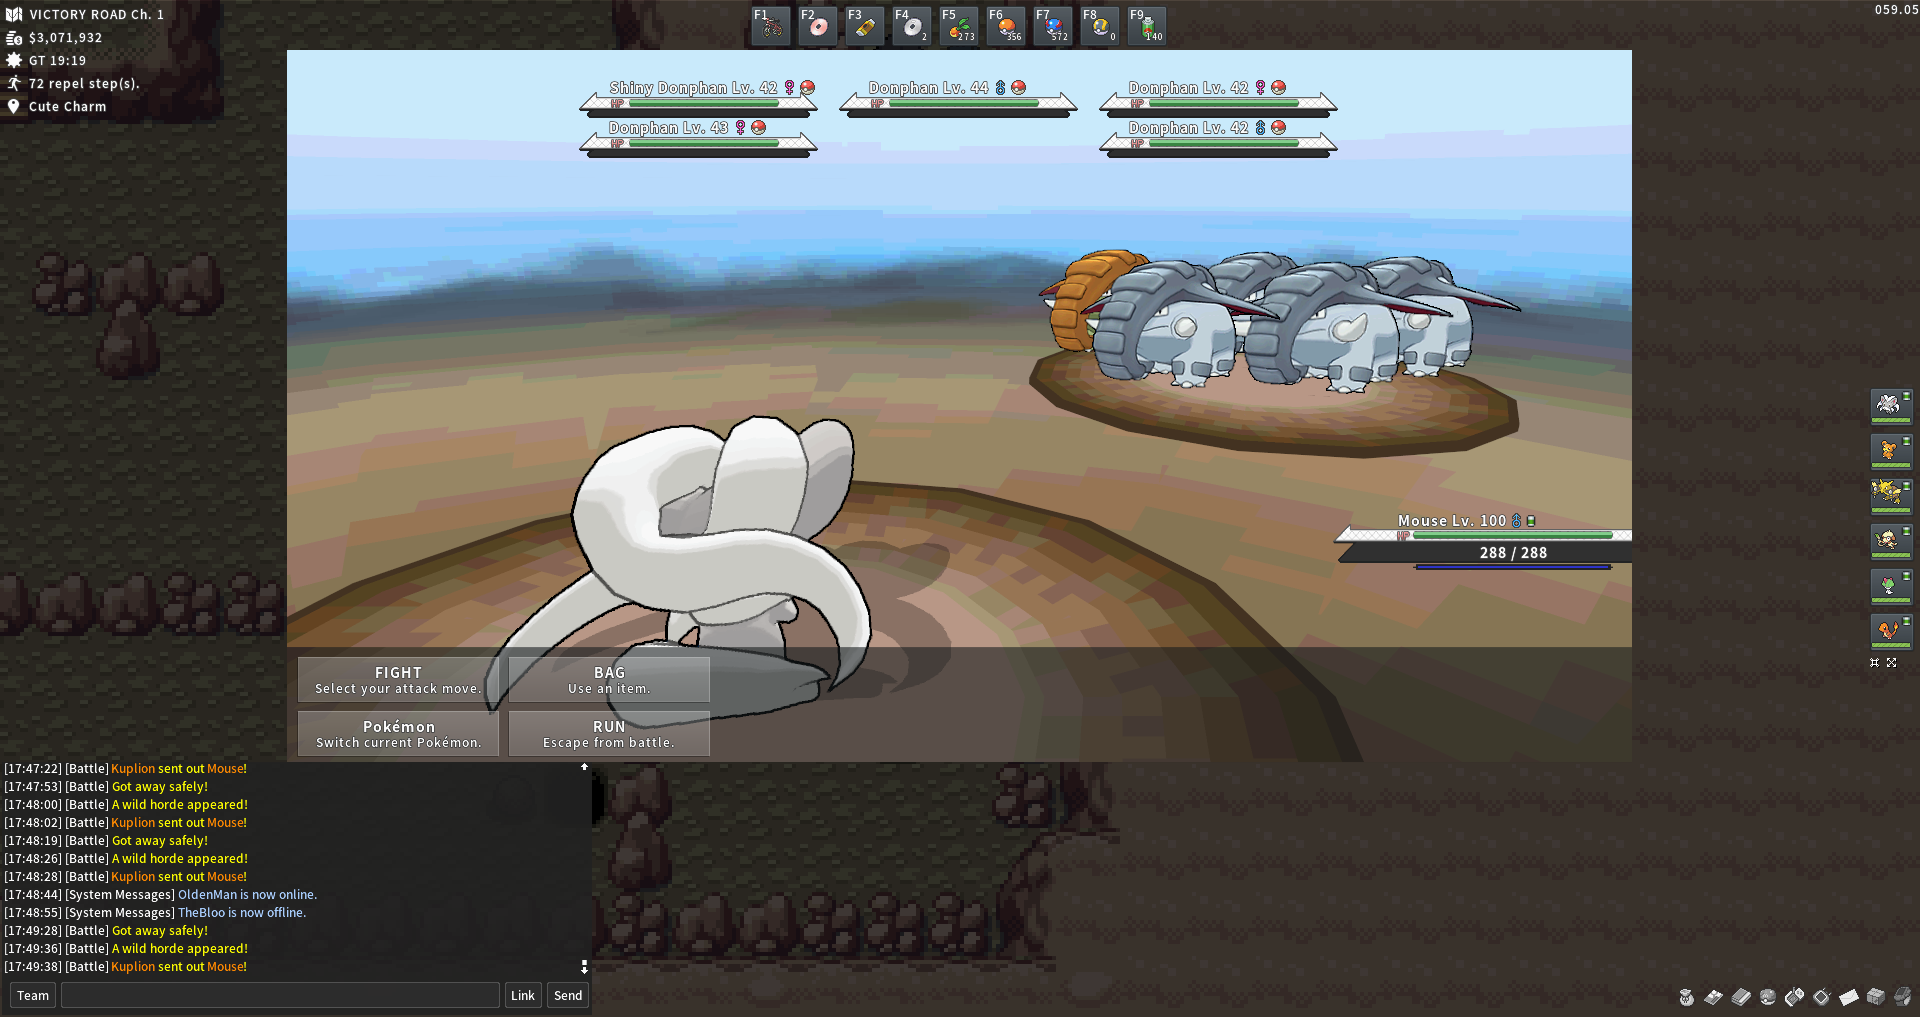
Task: Open the Poké Ball party icon
Action: (1767, 997)
